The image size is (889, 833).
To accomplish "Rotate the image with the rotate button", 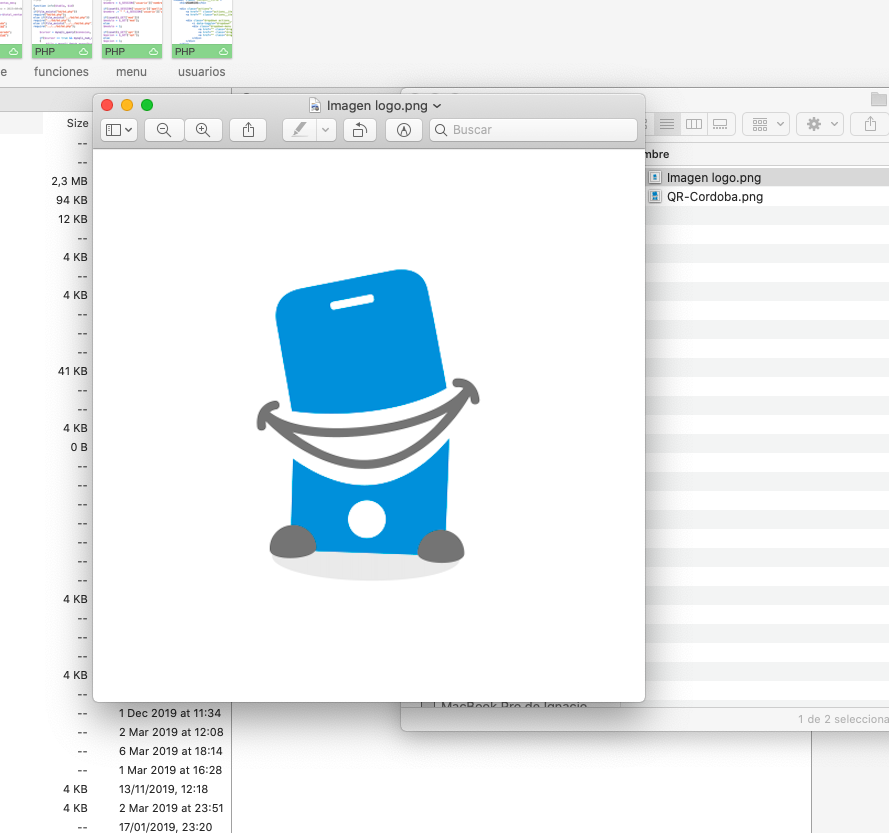I will click(359, 130).
